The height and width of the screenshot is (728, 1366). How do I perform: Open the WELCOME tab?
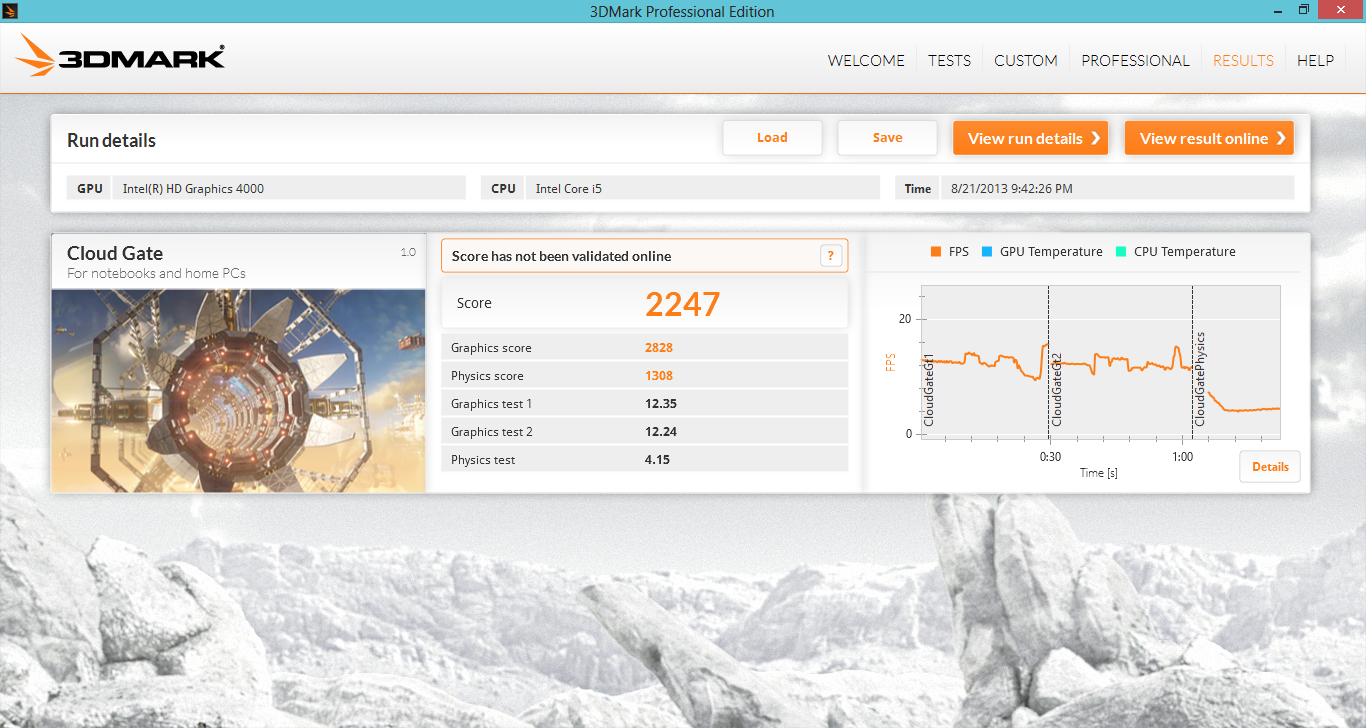click(866, 60)
